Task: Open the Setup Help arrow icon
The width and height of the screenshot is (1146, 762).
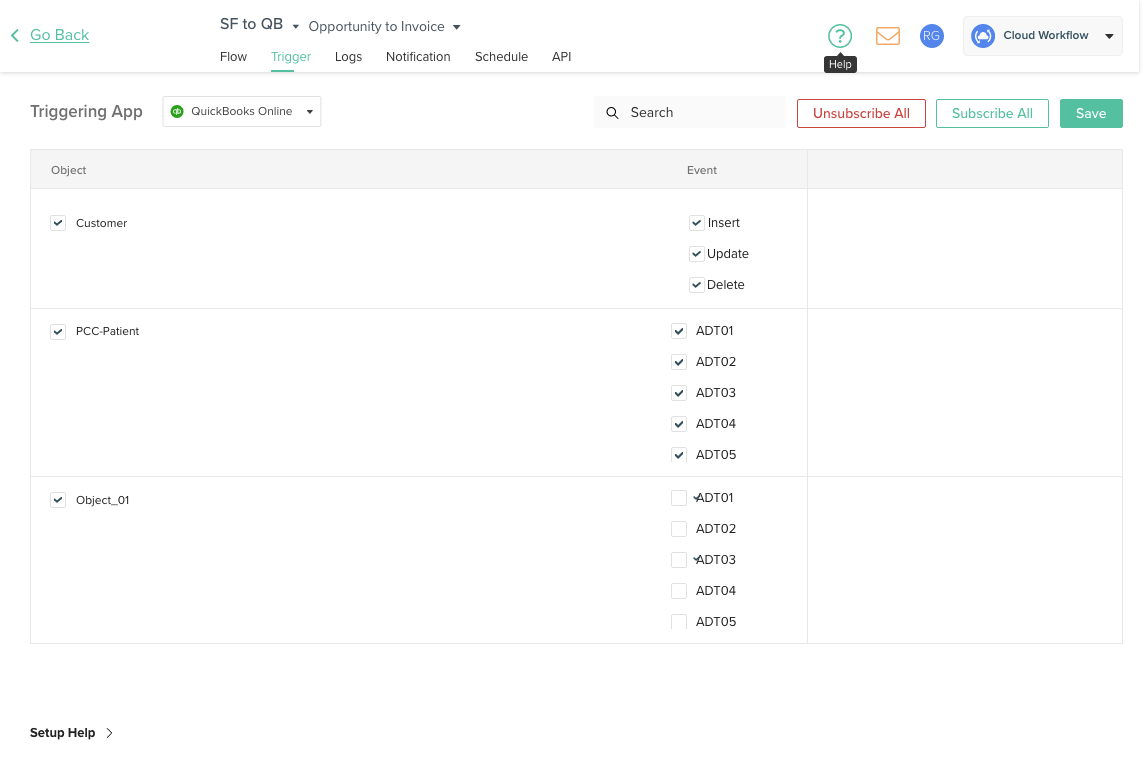Action: tap(110, 732)
